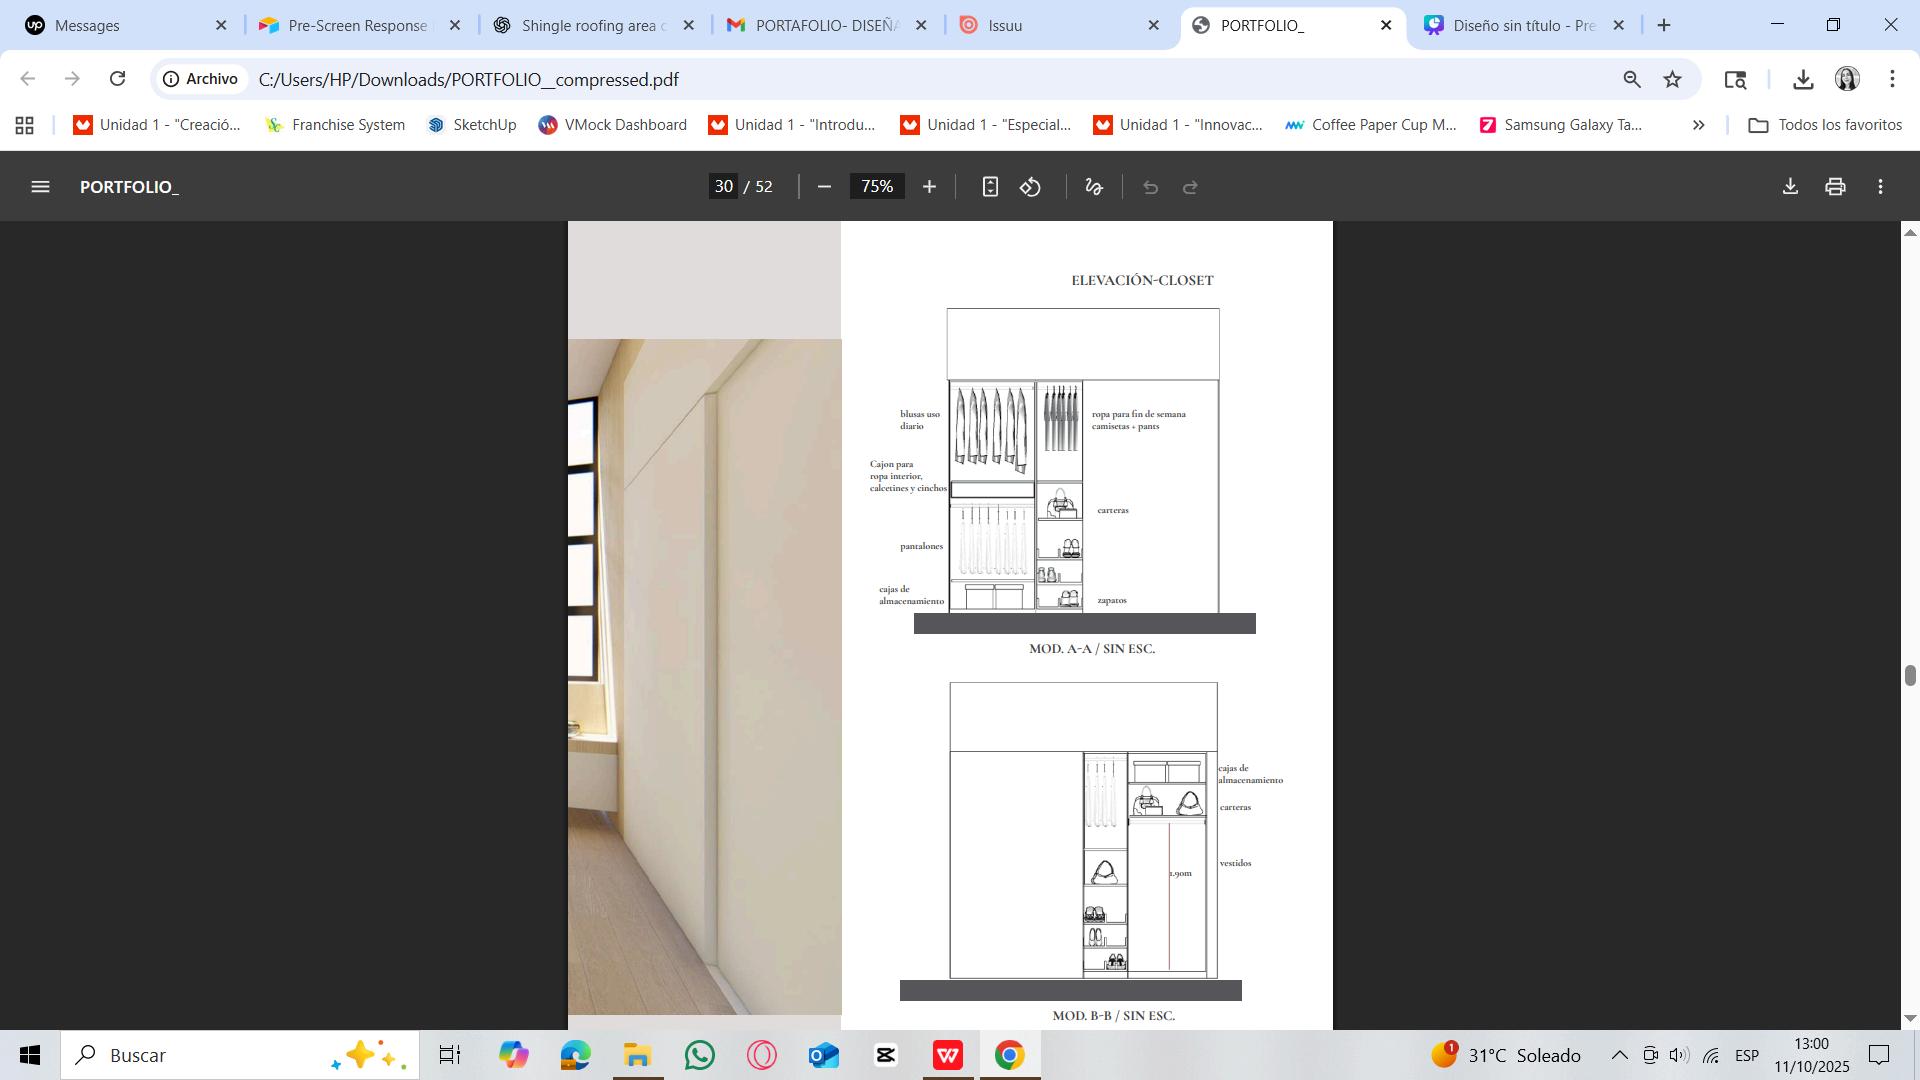
Task: Download the PDF from viewer toolbar
Action: pyautogui.click(x=1790, y=187)
